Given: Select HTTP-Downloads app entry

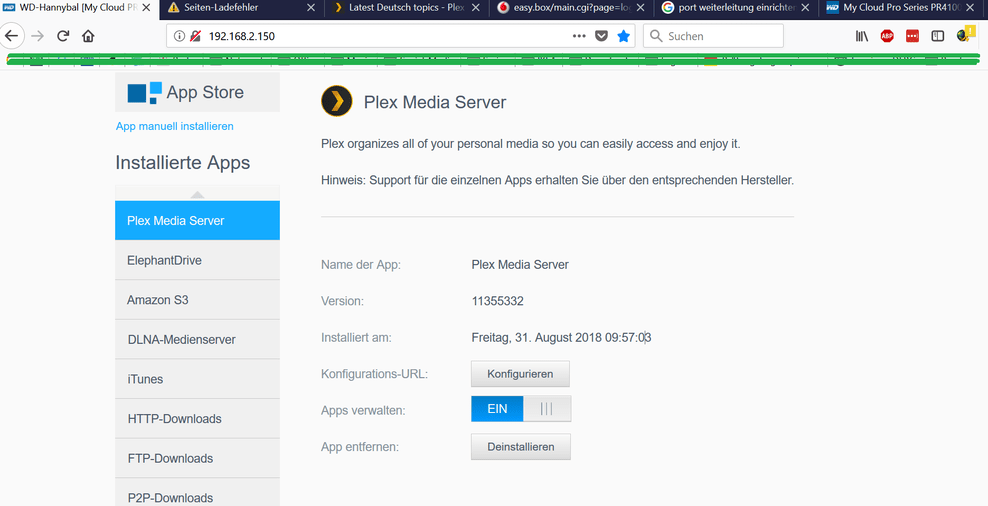Looking at the screenshot, I should point(197,419).
